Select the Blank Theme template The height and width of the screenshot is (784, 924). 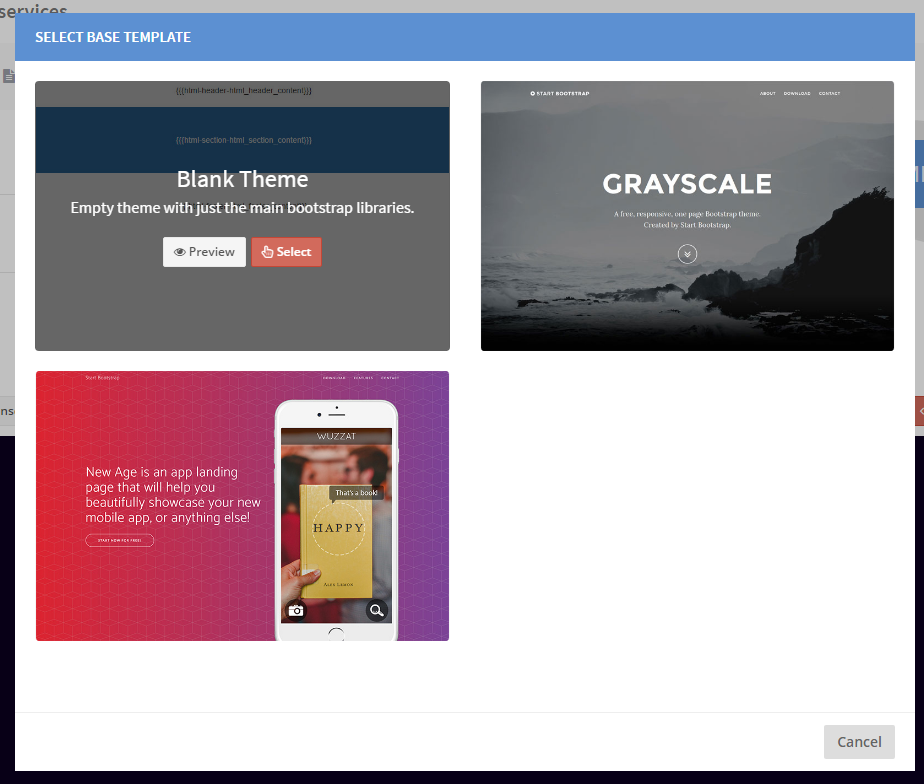click(x=286, y=252)
